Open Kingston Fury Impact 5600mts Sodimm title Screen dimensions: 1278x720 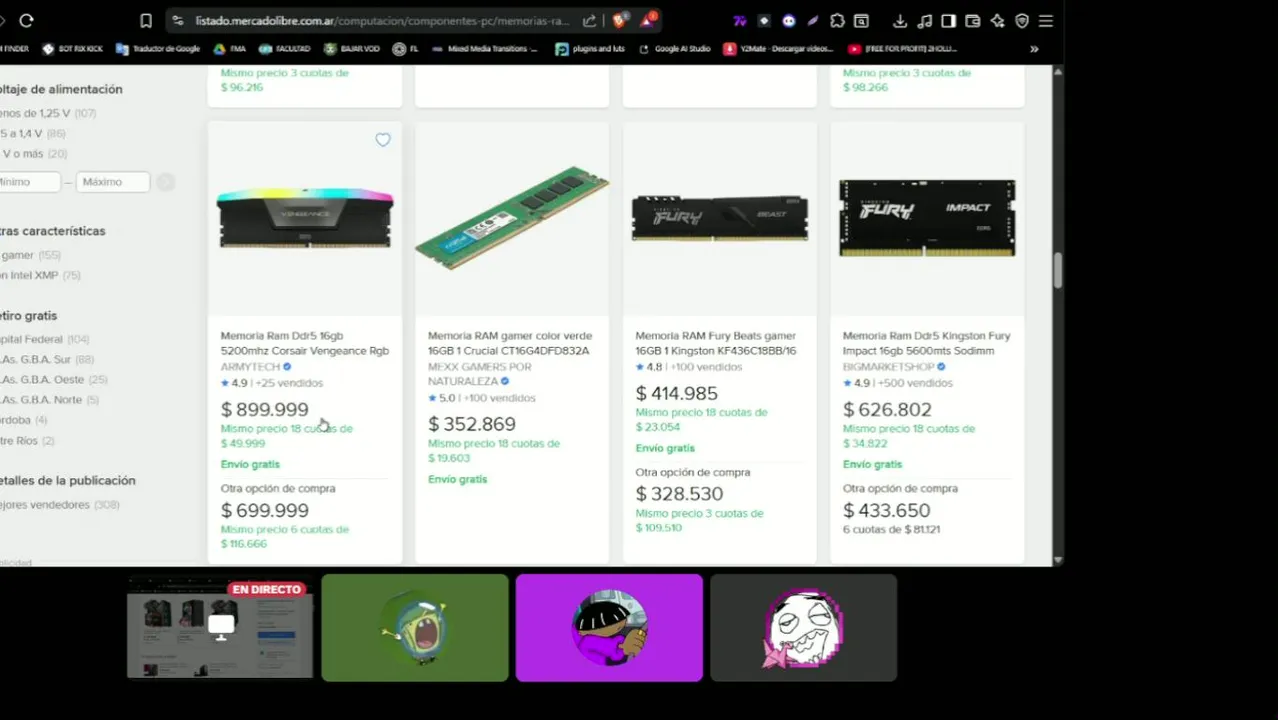tap(927, 343)
